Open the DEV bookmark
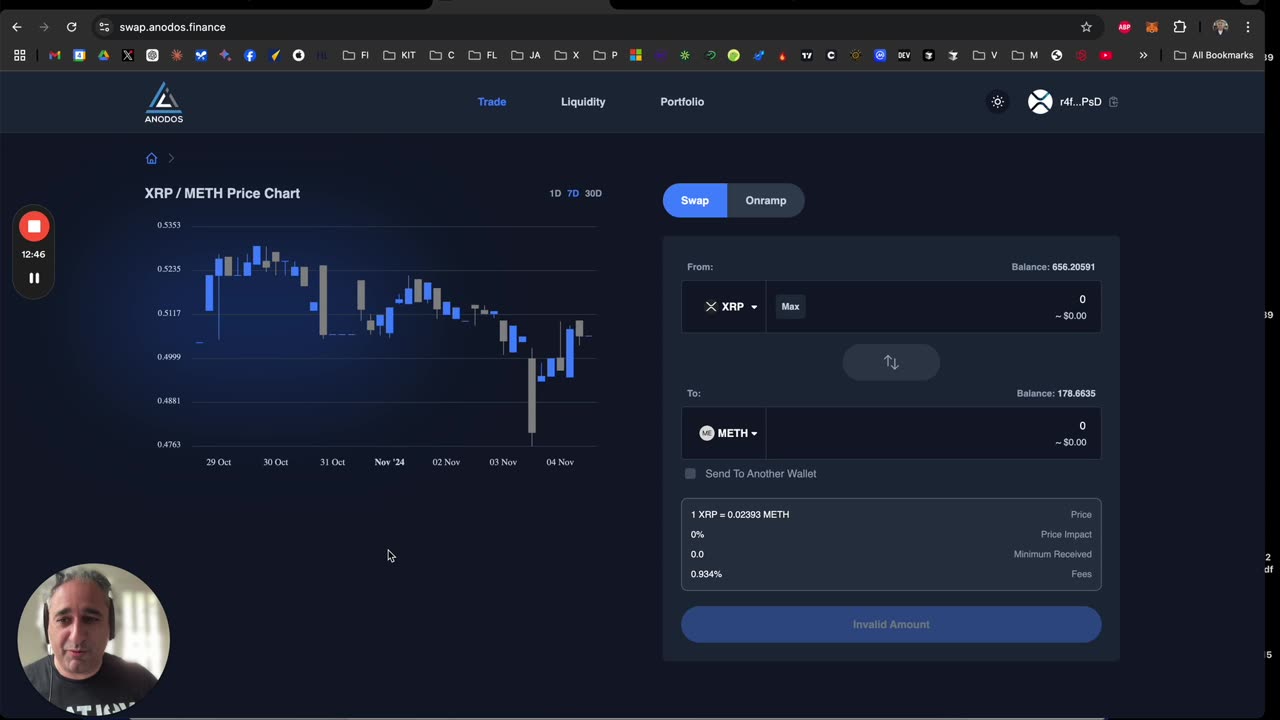Image resolution: width=1280 pixels, height=720 pixels. [904, 55]
